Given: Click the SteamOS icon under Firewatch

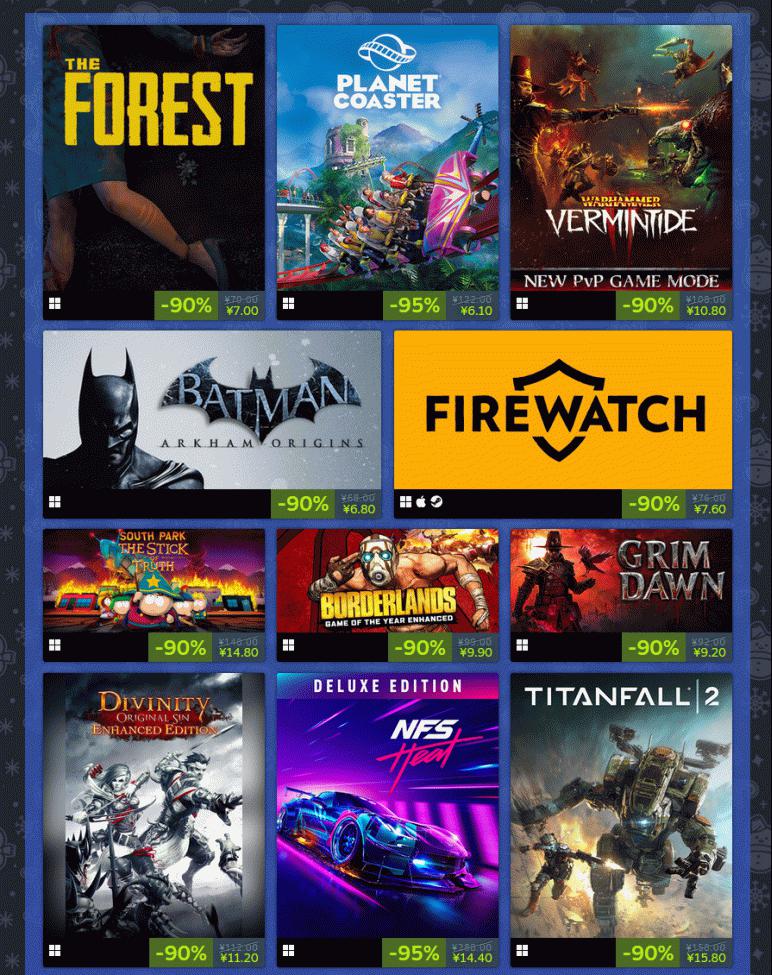Looking at the screenshot, I should click(x=436, y=501).
